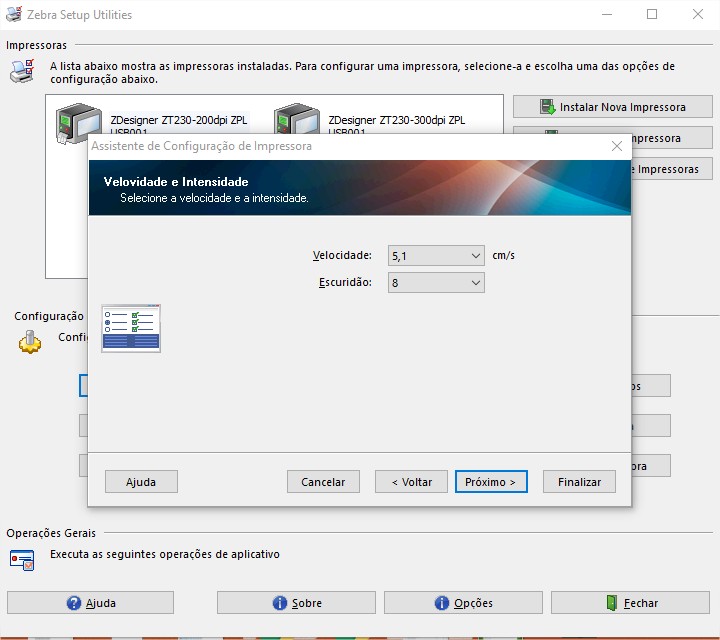Image resolution: width=720 pixels, height=640 pixels.
Task: Click the wizard checklist illustration thumbnail
Action: pyautogui.click(x=131, y=328)
